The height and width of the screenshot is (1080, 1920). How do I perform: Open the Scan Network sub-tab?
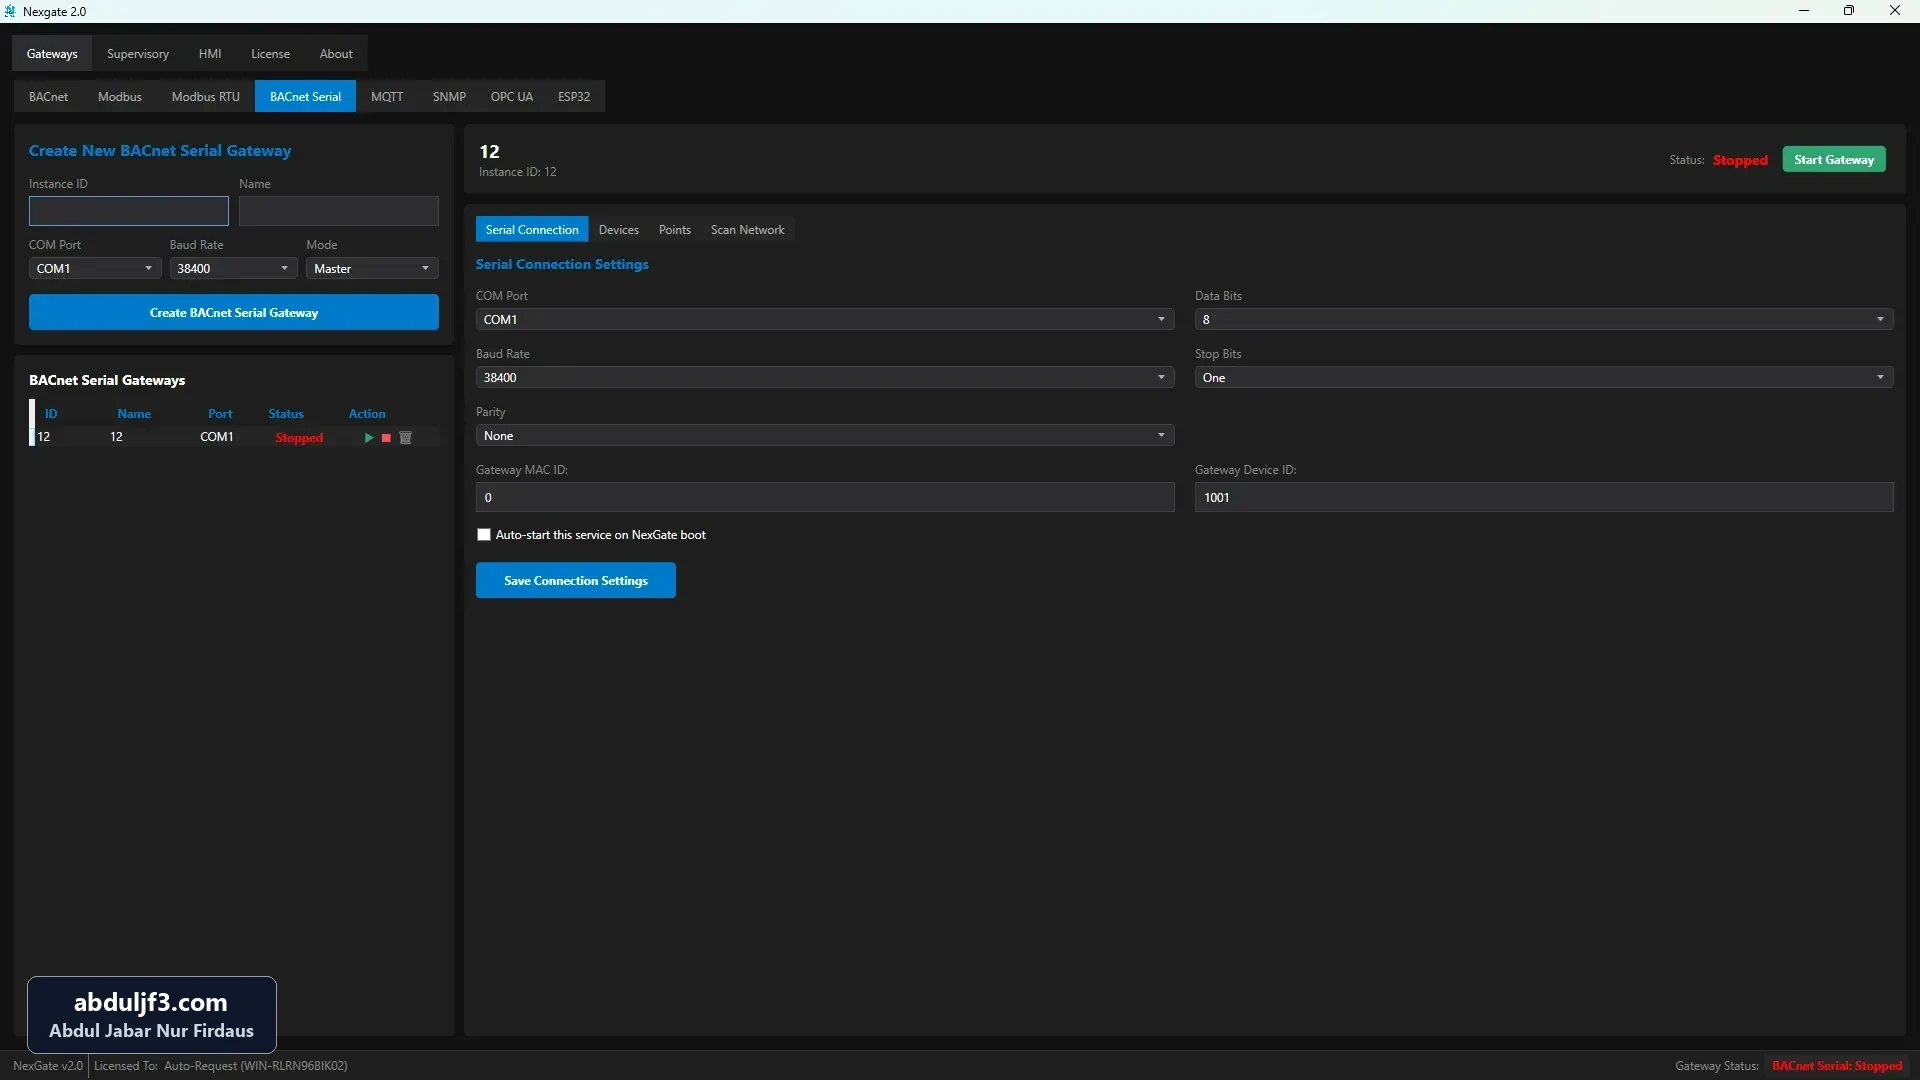click(x=748, y=230)
